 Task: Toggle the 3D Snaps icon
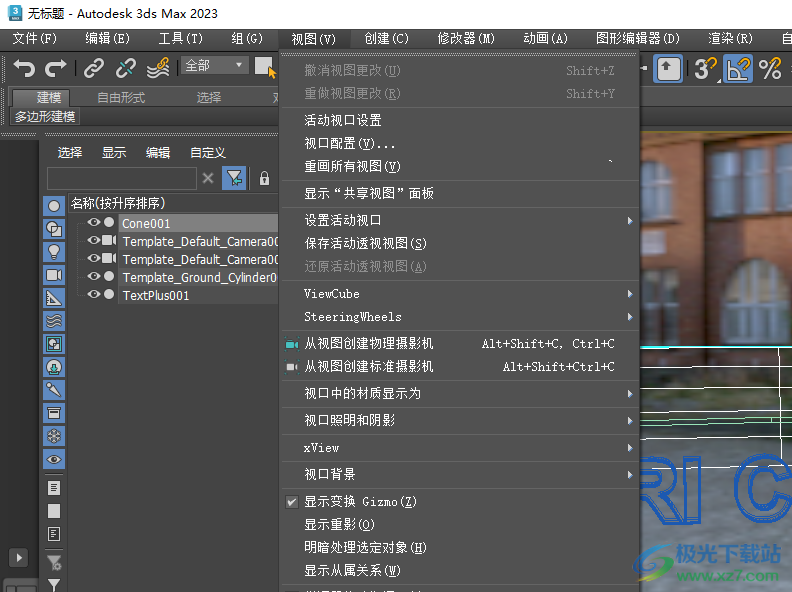(x=705, y=69)
